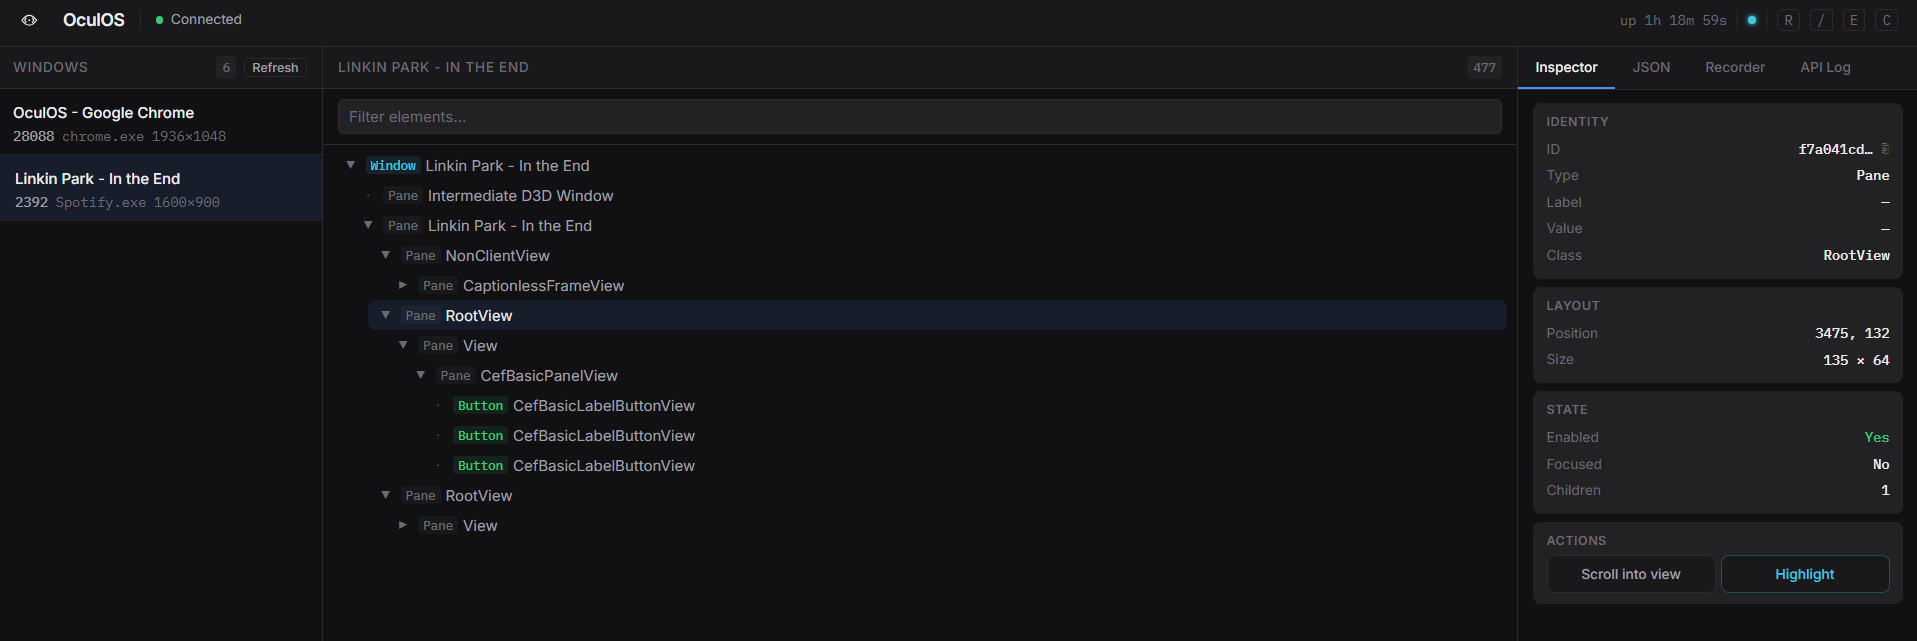Collapse the CefBasicPanelView pane arrow

click(421, 375)
